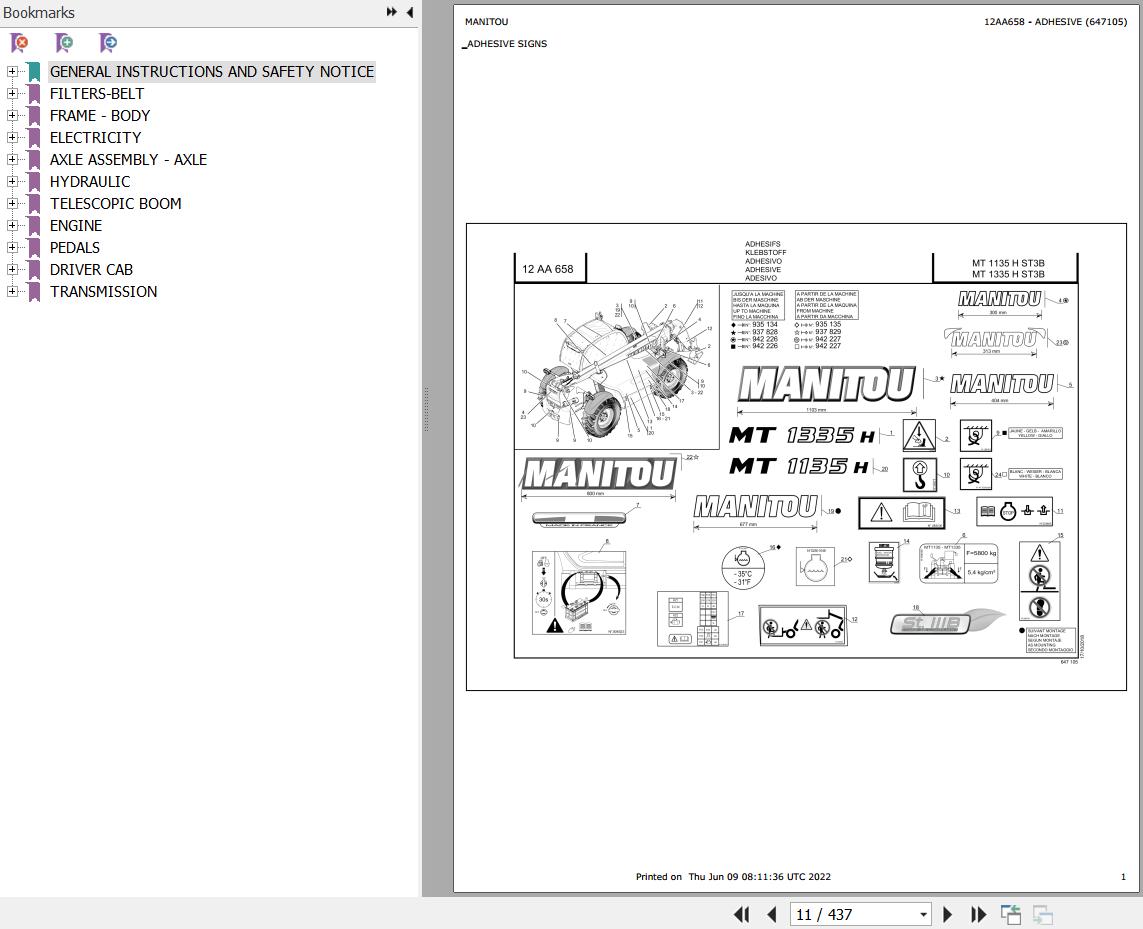Open the ELECTRICITY bookmark
Viewport: 1143px width, 929px height.
click(95, 137)
